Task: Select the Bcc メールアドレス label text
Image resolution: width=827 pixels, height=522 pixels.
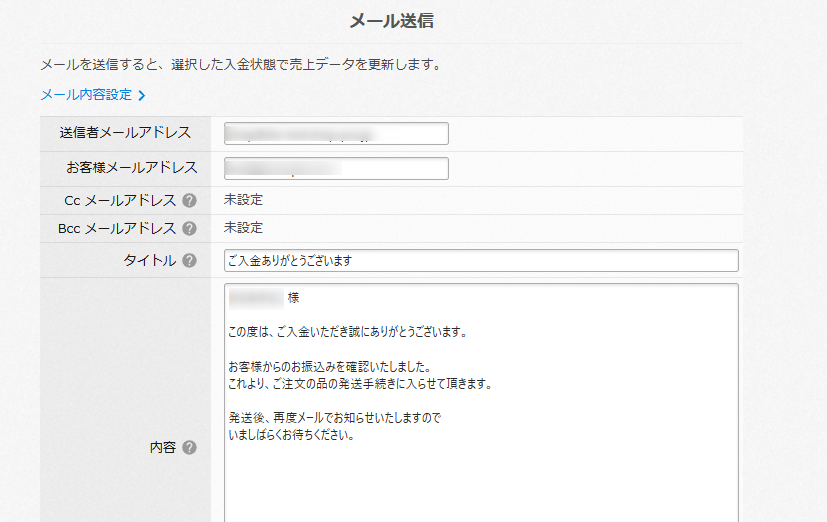Action: click(117, 229)
